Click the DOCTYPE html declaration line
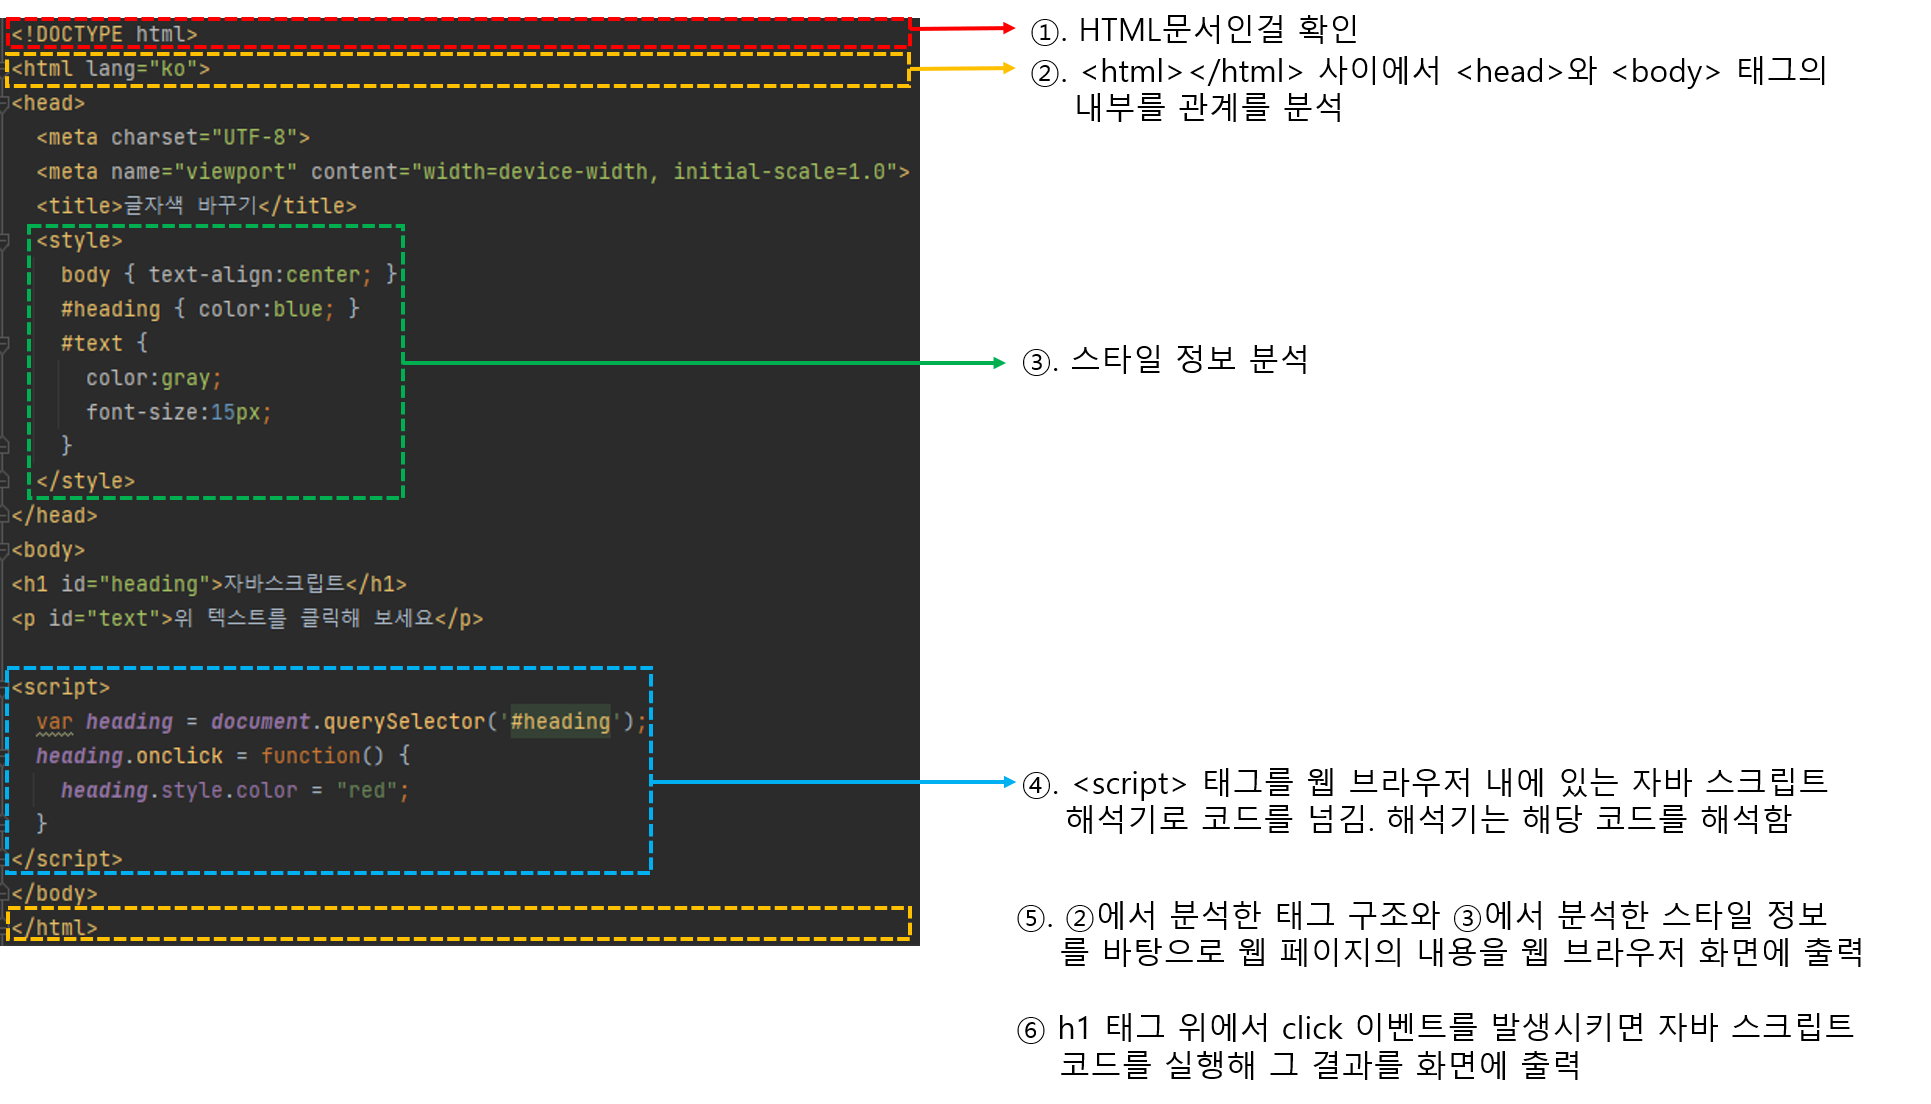This screenshot has height=1104, width=1931. [104, 34]
